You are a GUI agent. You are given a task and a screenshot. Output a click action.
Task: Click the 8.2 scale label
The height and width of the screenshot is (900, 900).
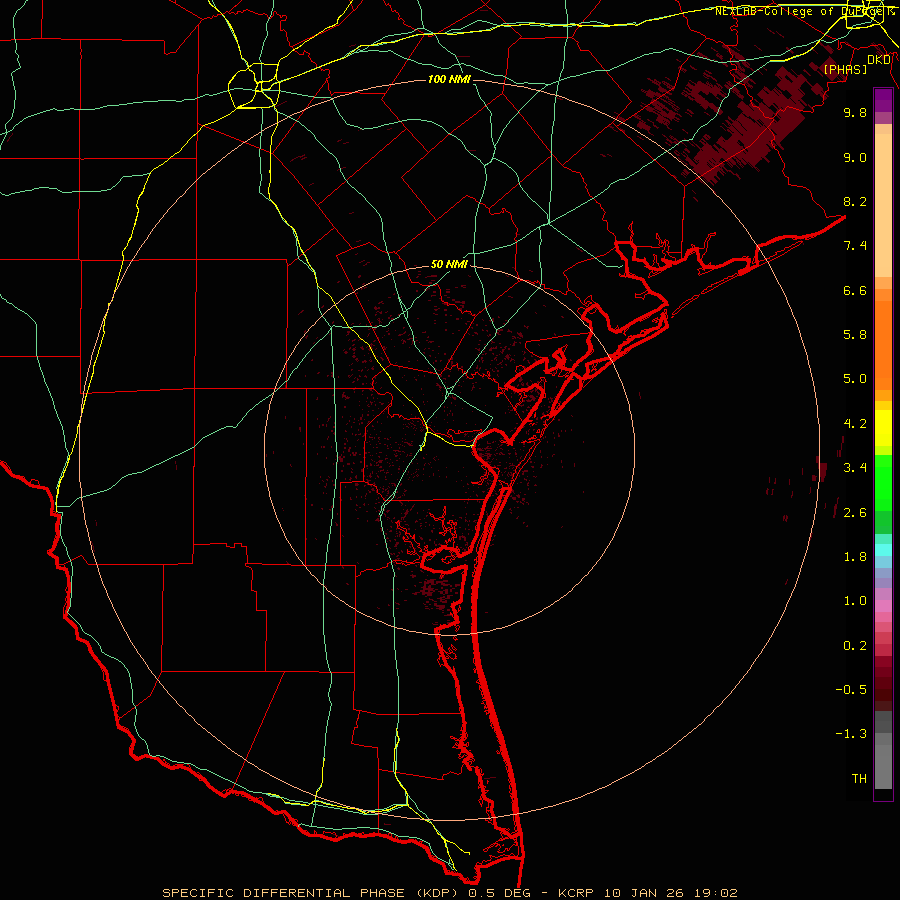(x=855, y=201)
